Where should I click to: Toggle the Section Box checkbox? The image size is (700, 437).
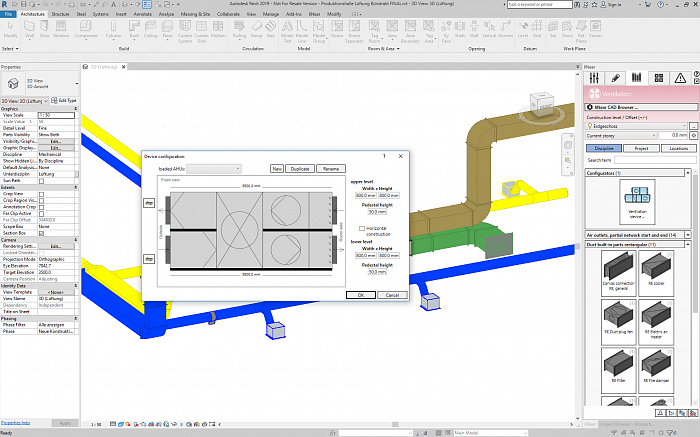pyautogui.click(x=42, y=233)
